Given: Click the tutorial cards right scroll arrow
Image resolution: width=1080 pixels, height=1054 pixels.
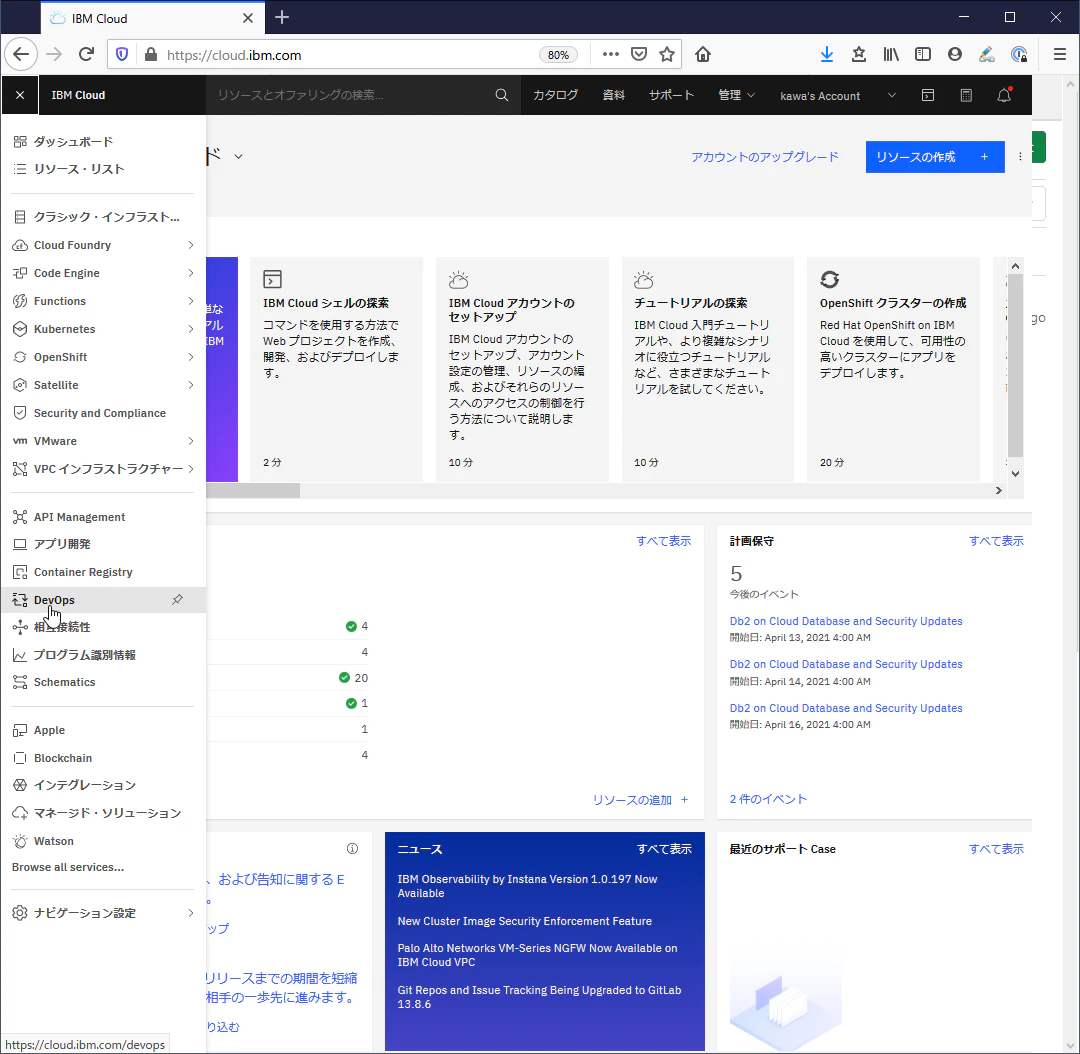Looking at the screenshot, I should click(x=999, y=490).
